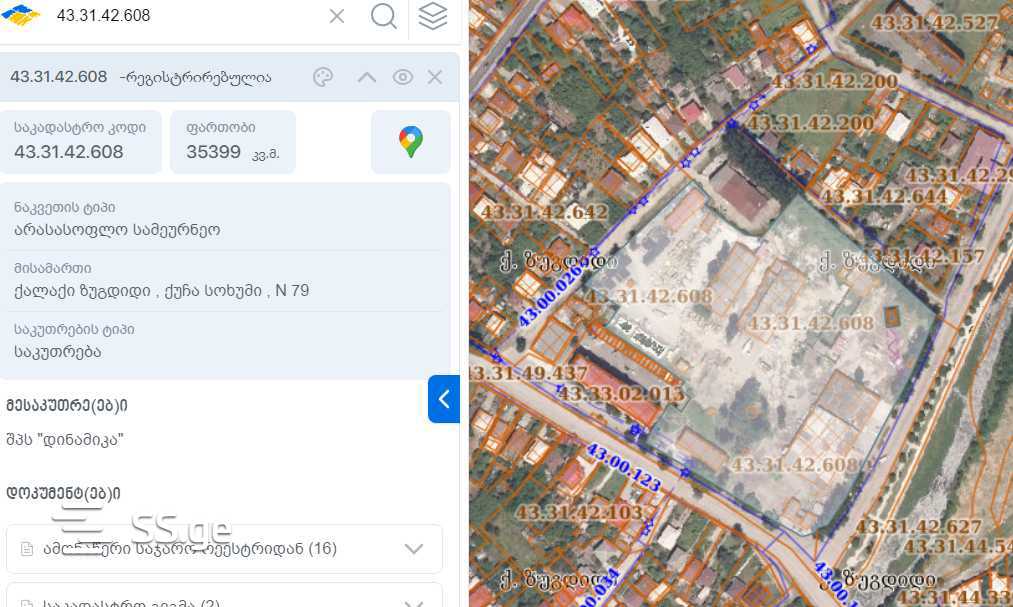This screenshot has width=1013, height=607.
Task: Select parcel label 43.31.42.642 on map
Action: click(x=544, y=212)
